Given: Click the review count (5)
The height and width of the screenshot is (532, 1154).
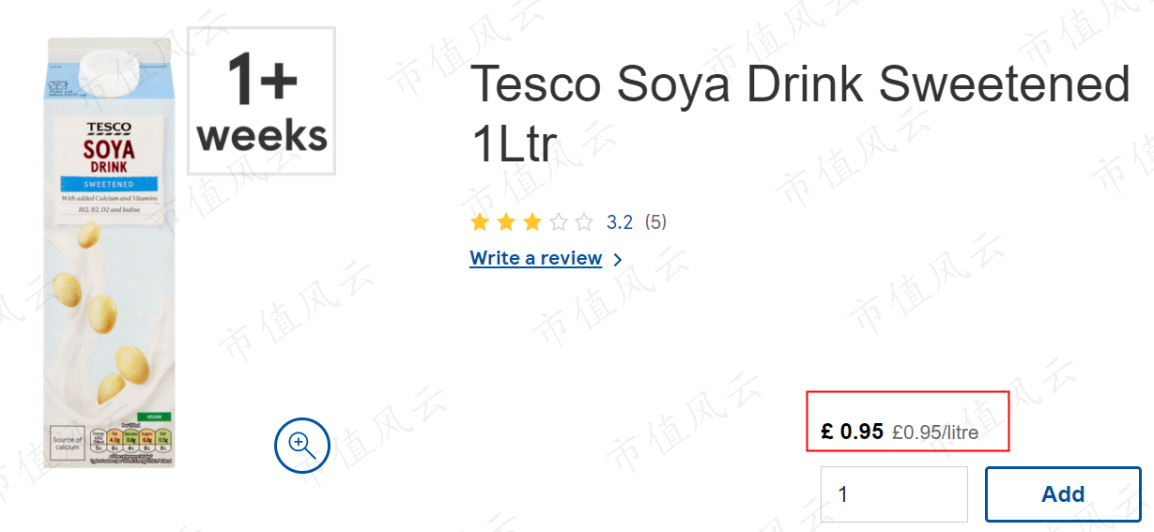Looking at the screenshot, I should (655, 221).
